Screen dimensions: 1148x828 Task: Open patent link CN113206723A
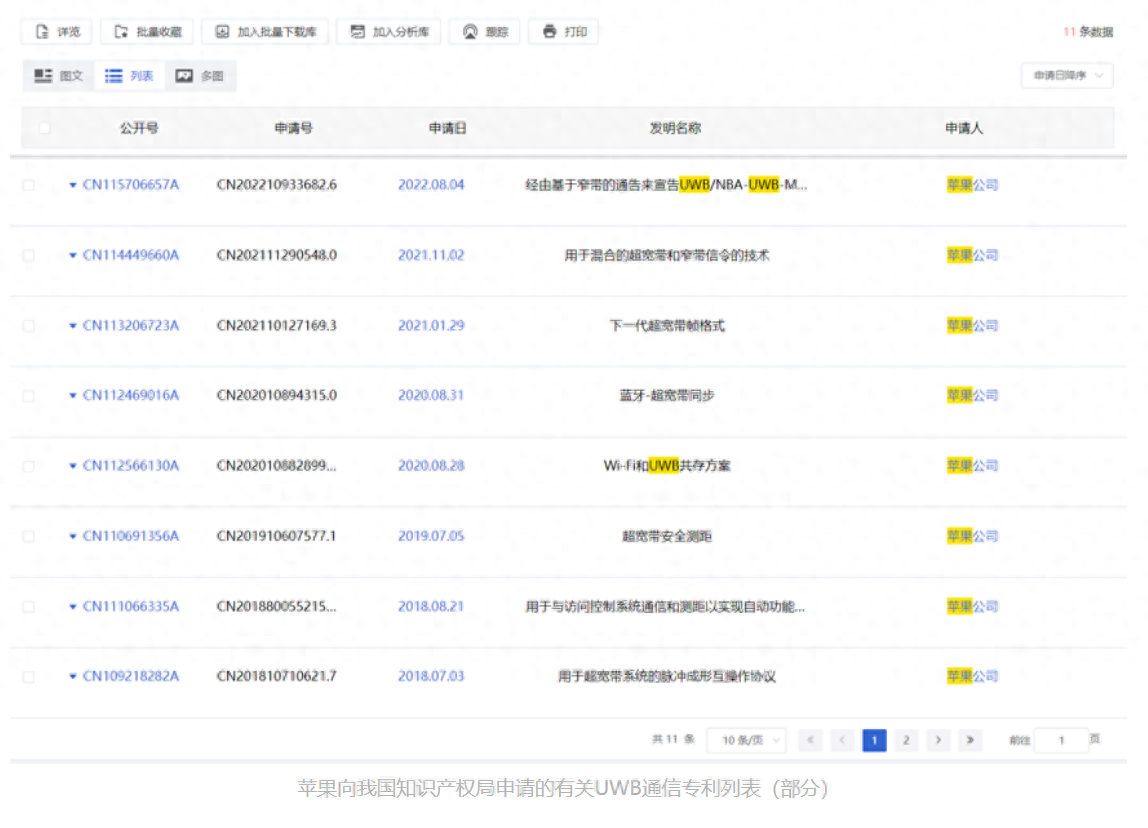tap(131, 325)
